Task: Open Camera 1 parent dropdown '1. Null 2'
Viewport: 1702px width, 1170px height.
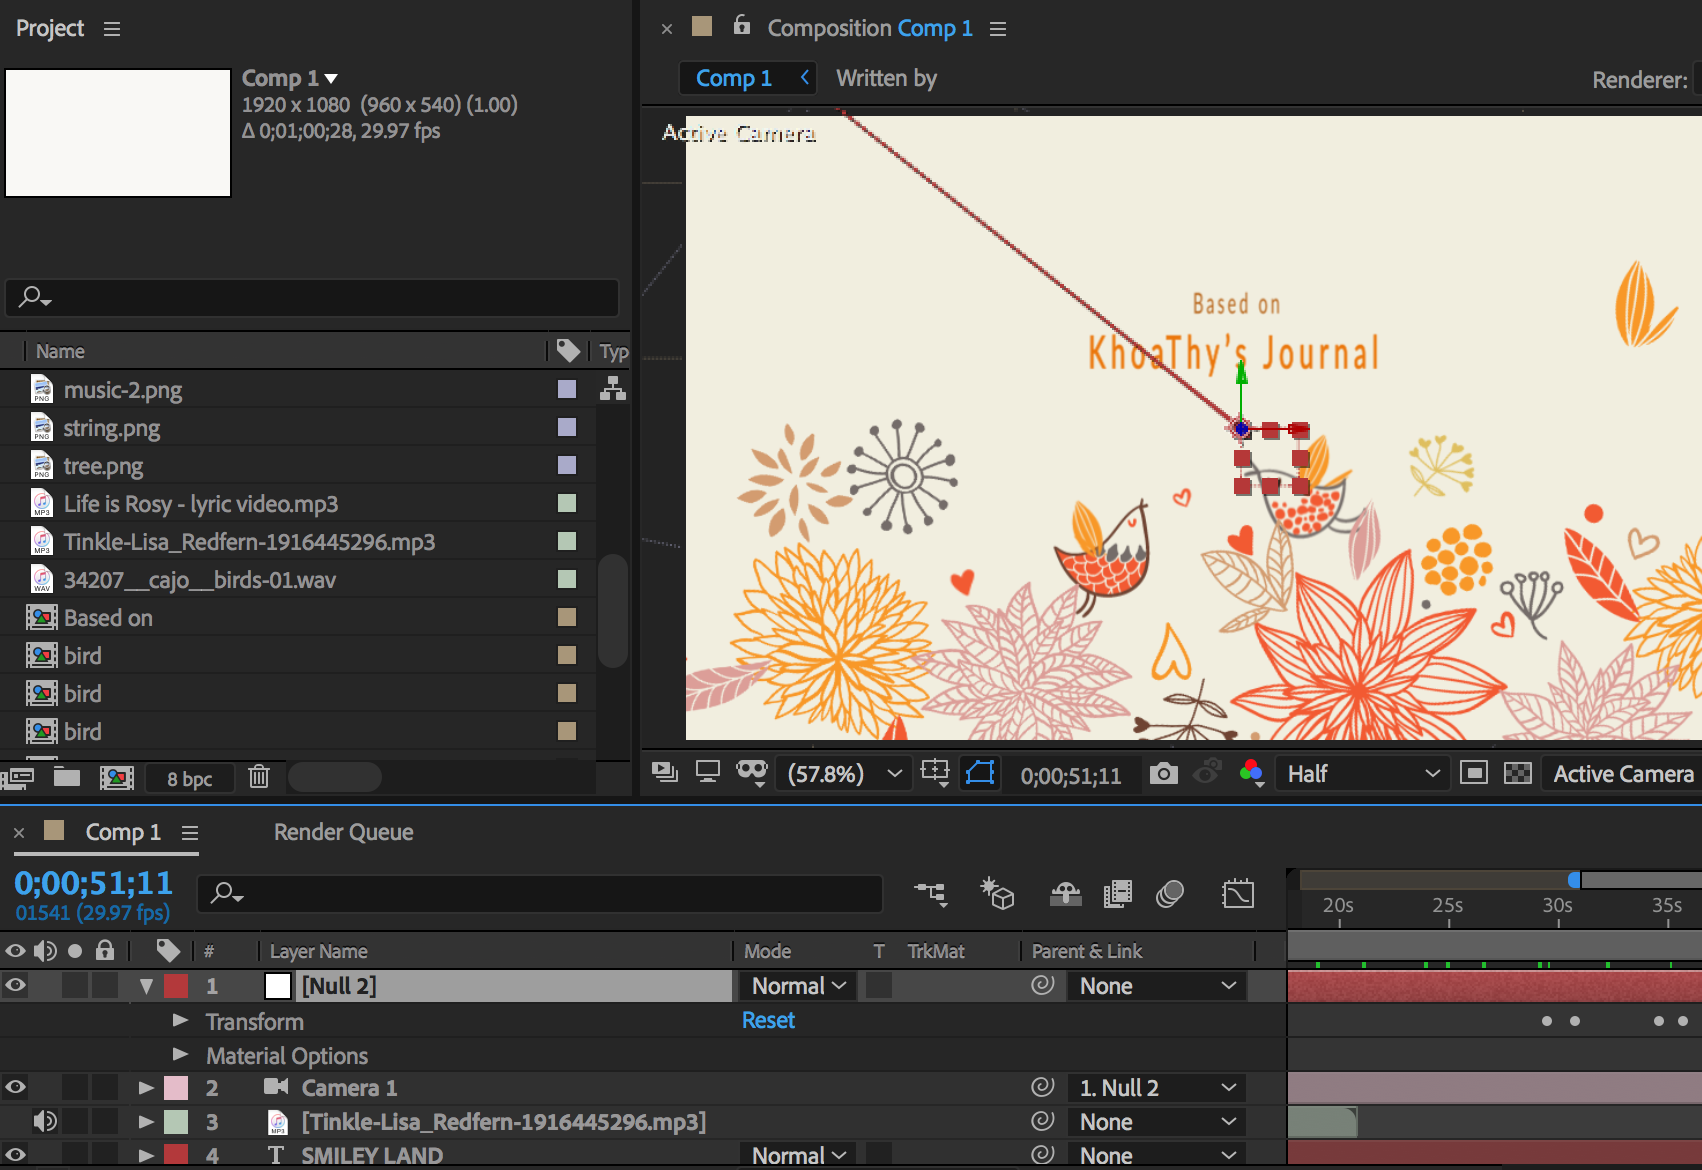Action: click(1158, 1088)
